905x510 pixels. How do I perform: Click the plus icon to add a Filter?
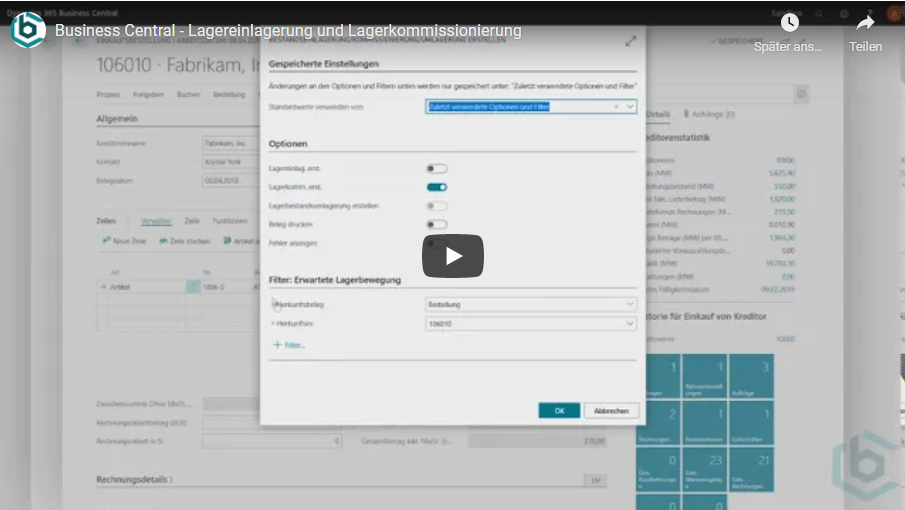pyautogui.click(x=277, y=344)
